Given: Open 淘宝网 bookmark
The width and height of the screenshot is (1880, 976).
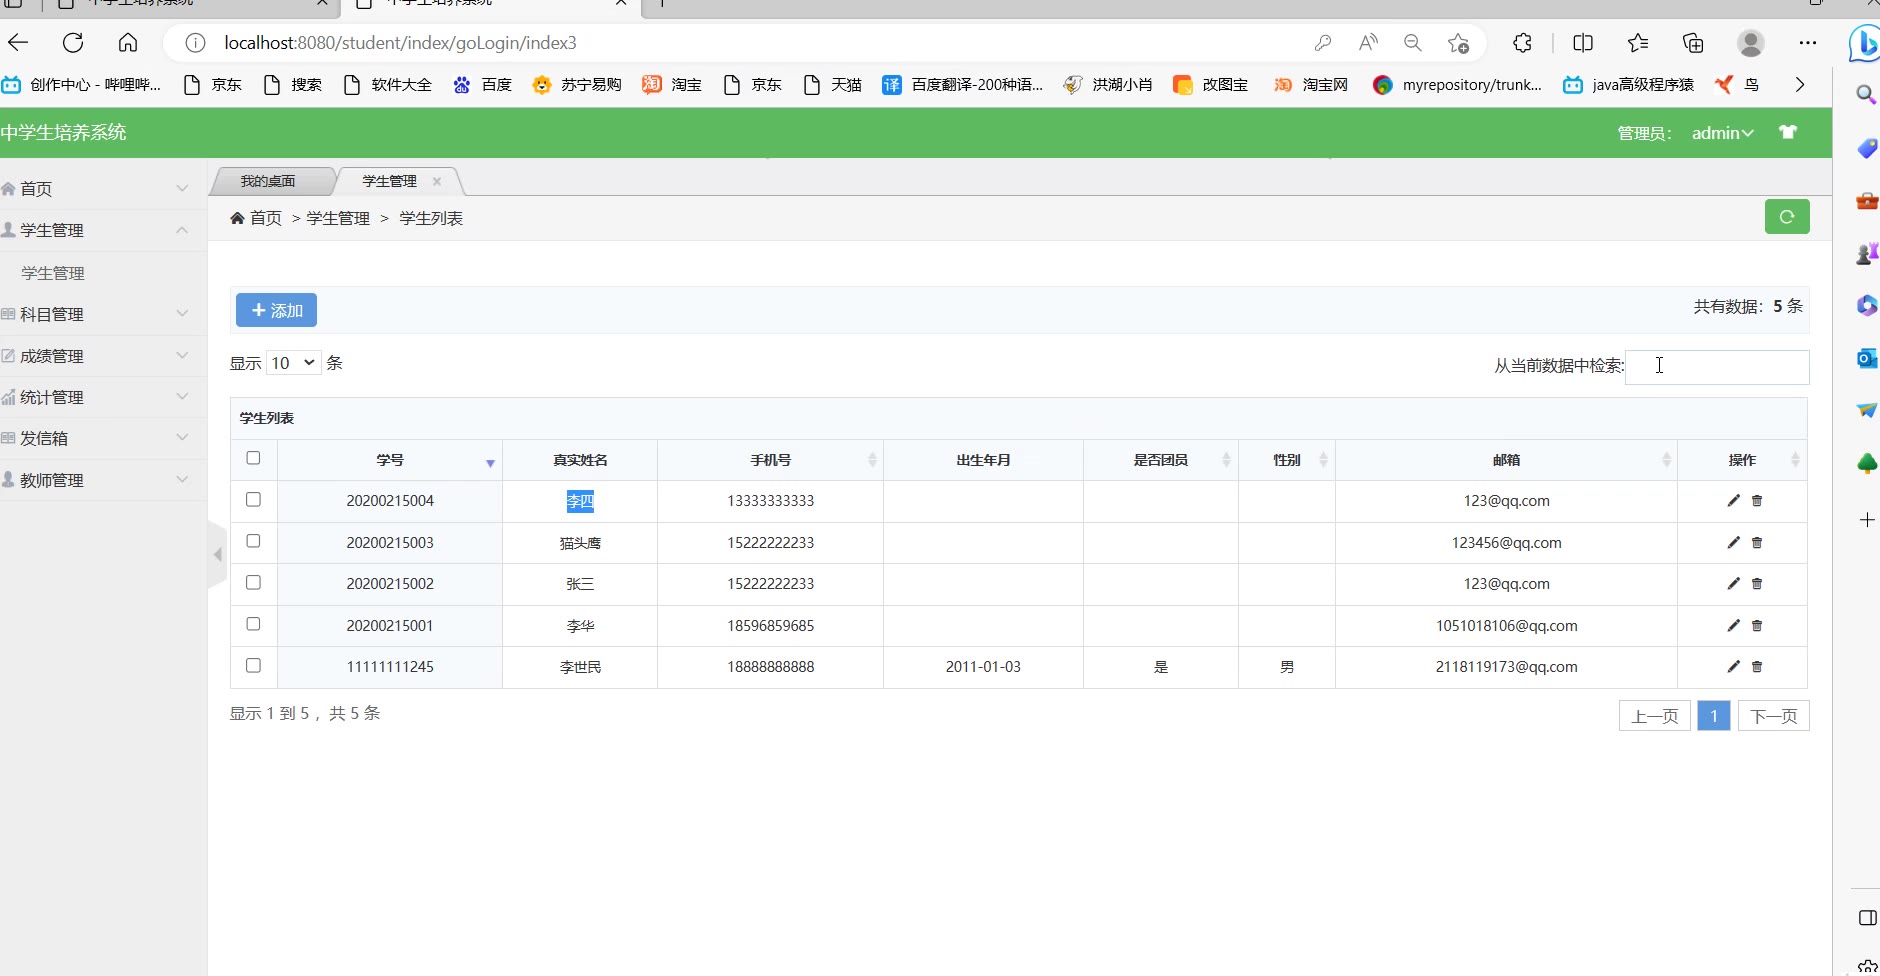Looking at the screenshot, I should 1311,85.
